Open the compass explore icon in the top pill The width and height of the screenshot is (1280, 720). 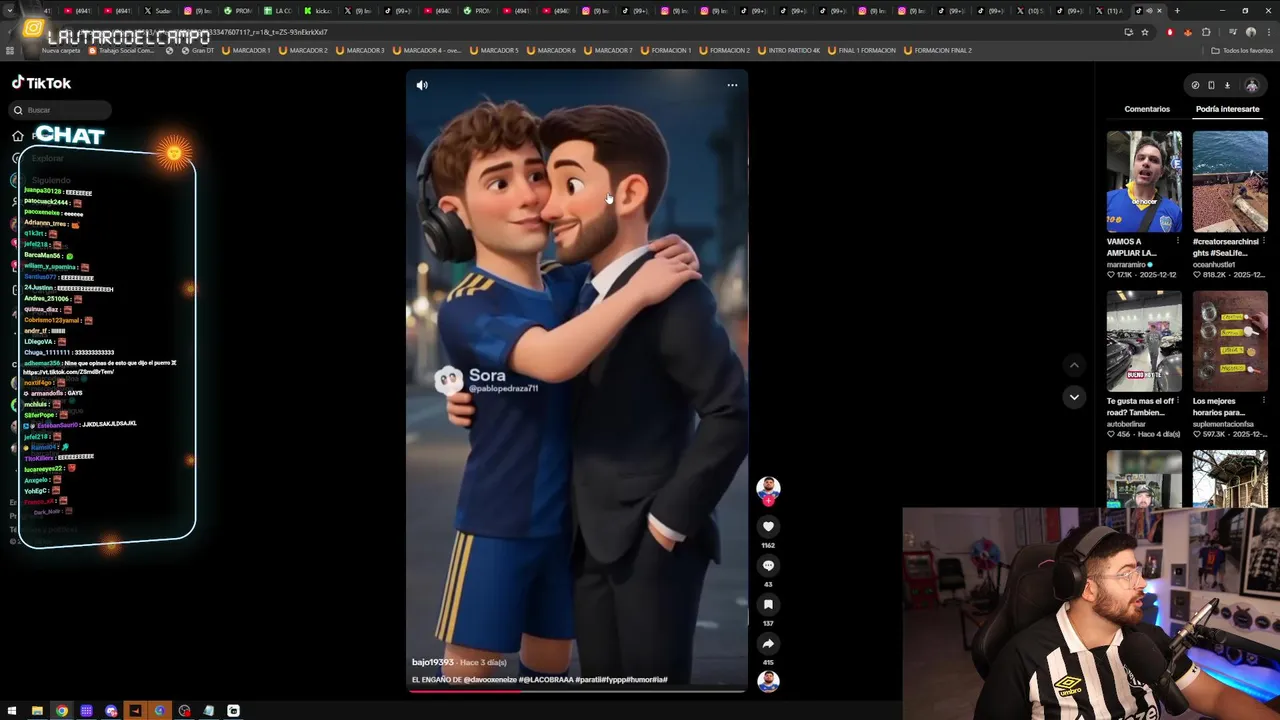pyautogui.click(x=1195, y=85)
